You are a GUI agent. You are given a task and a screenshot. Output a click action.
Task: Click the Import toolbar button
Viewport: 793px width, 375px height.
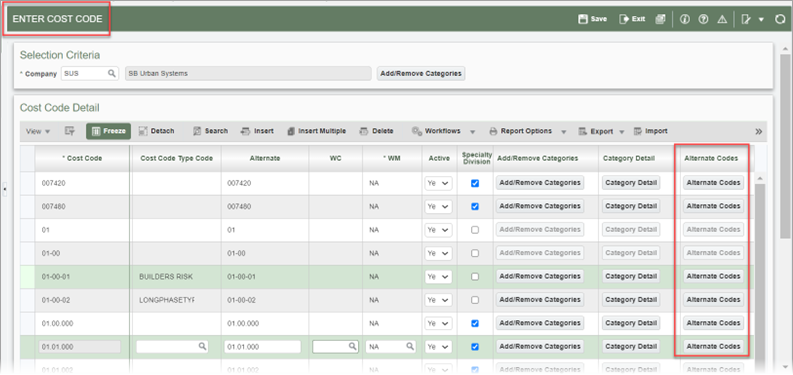click(650, 131)
